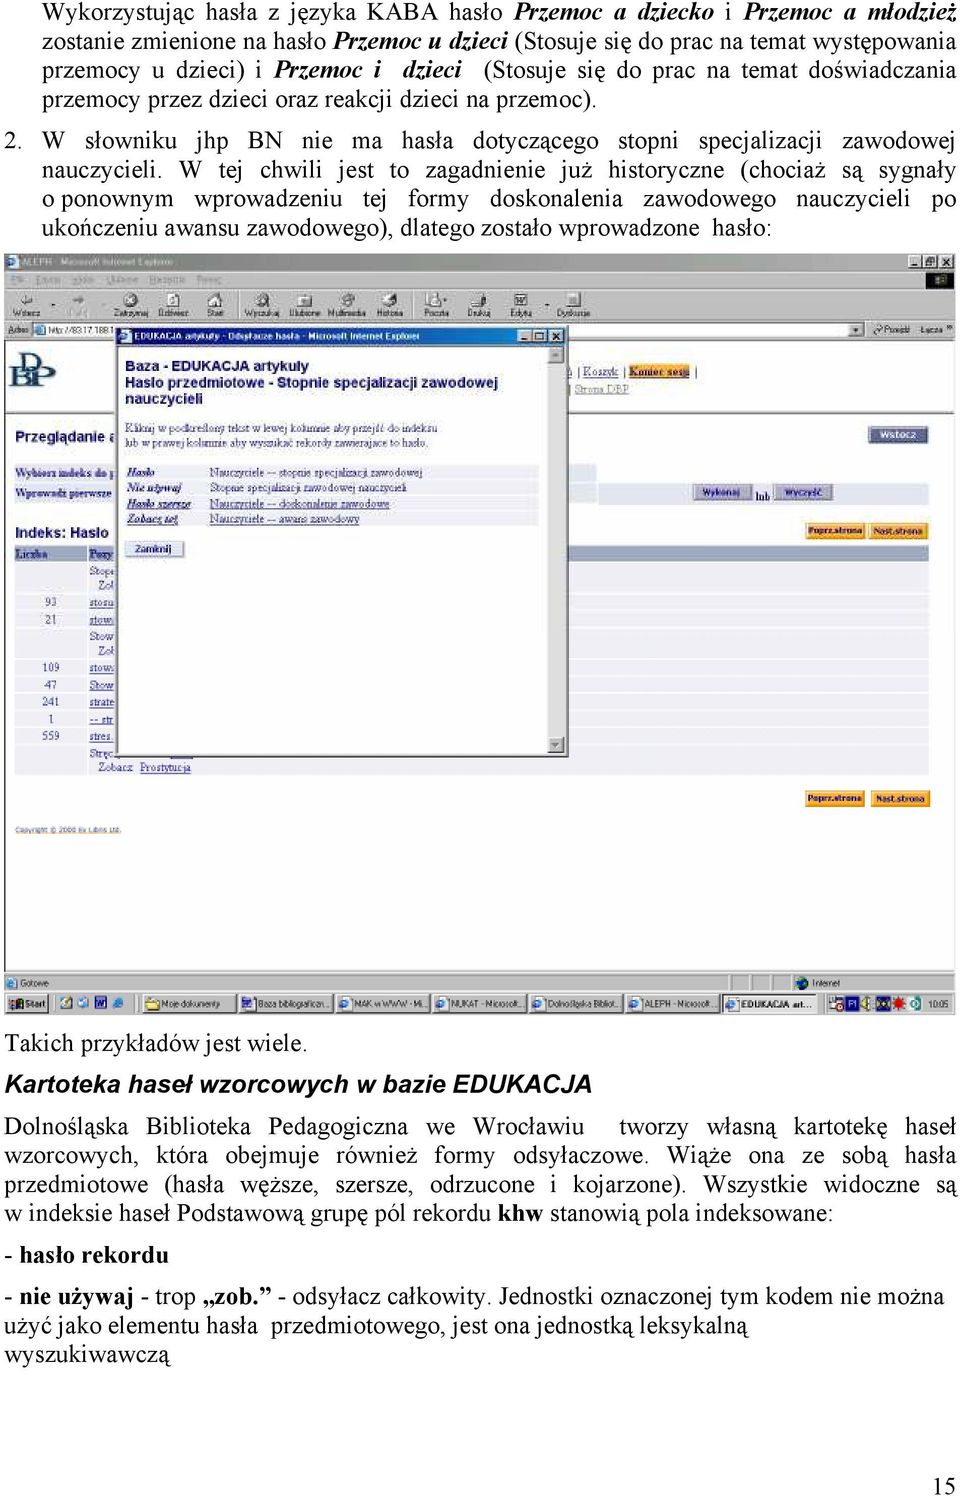Image resolution: width=960 pixels, height=1496 pixels.
Task: Click the Wstecz back arrow in IE toolbar
Action: click(26, 304)
